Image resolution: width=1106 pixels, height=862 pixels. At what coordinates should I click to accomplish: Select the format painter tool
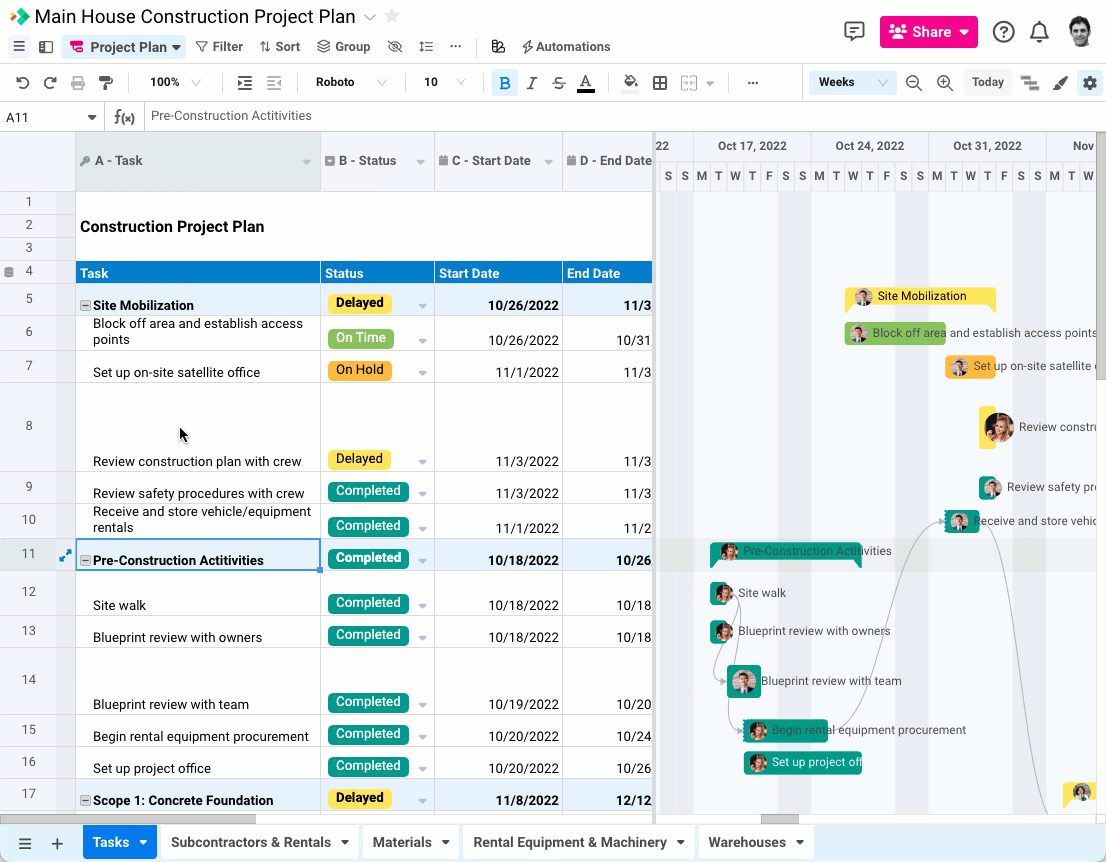click(106, 83)
